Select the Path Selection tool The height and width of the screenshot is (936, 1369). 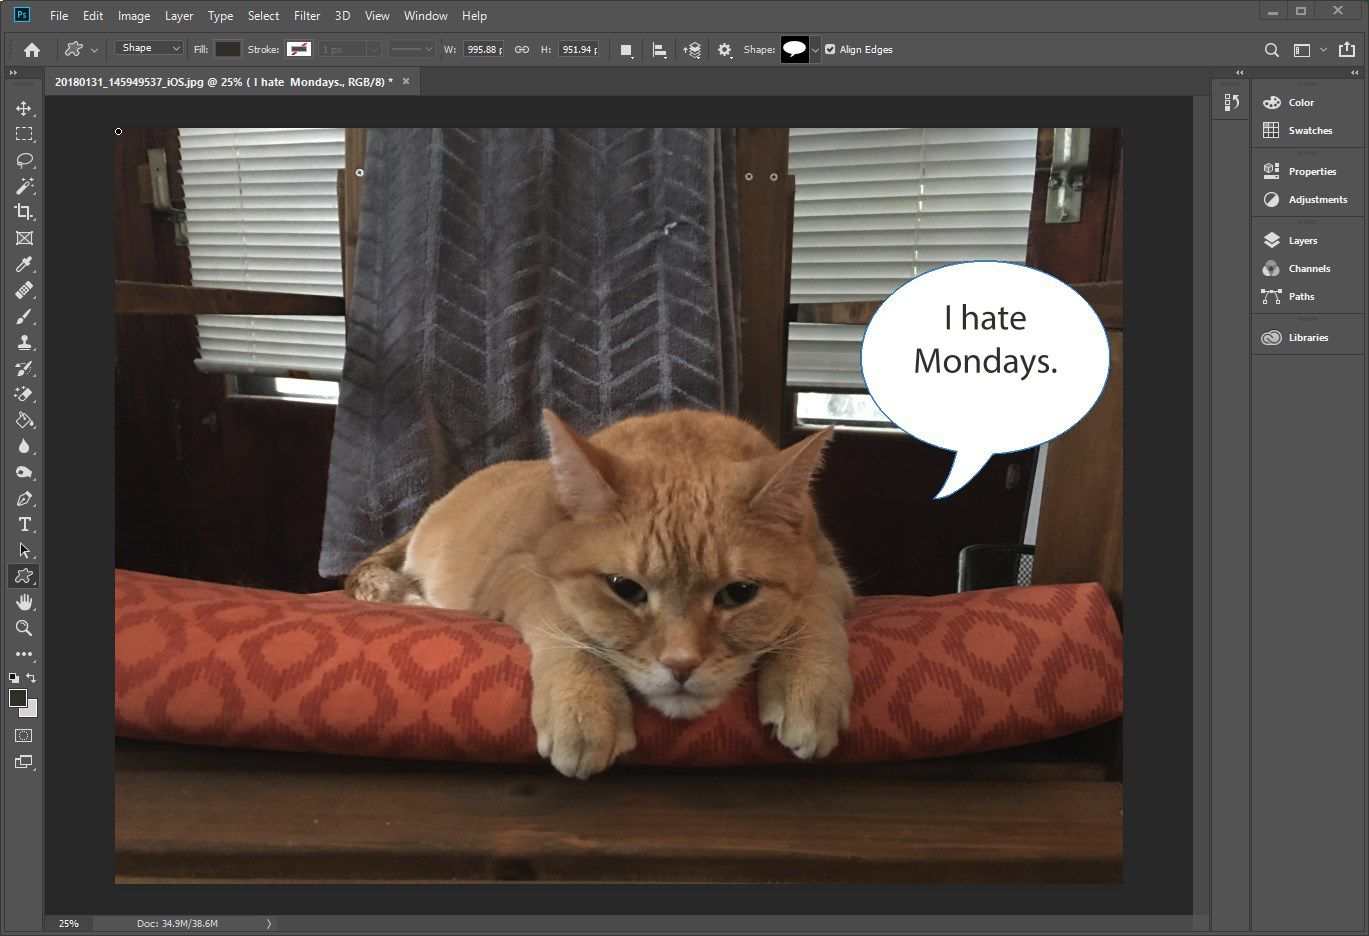[x=24, y=550]
